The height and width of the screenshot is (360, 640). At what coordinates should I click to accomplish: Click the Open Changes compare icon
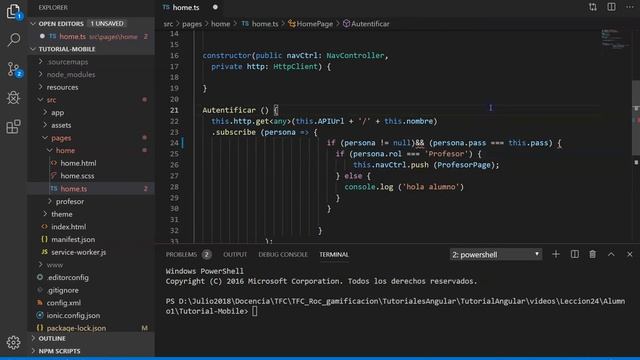coord(593,7)
